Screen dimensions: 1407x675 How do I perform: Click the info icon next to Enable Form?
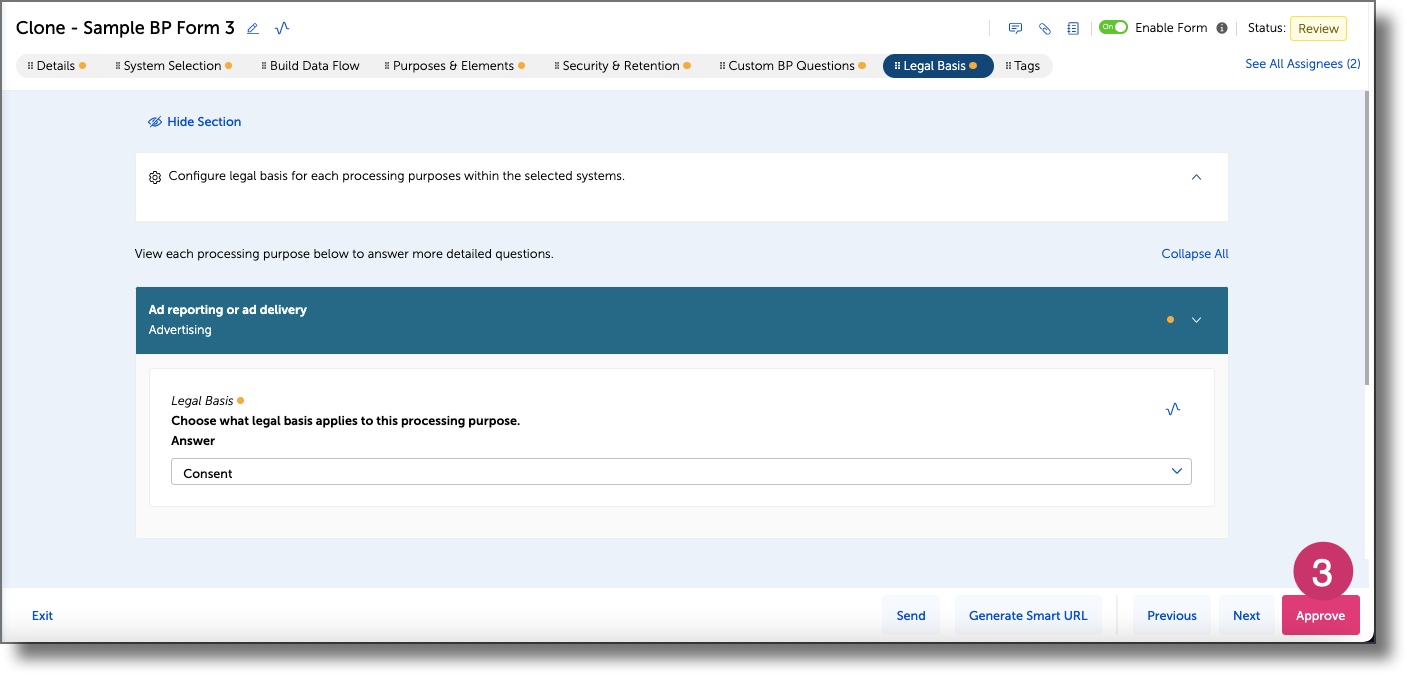tap(1222, 28)
